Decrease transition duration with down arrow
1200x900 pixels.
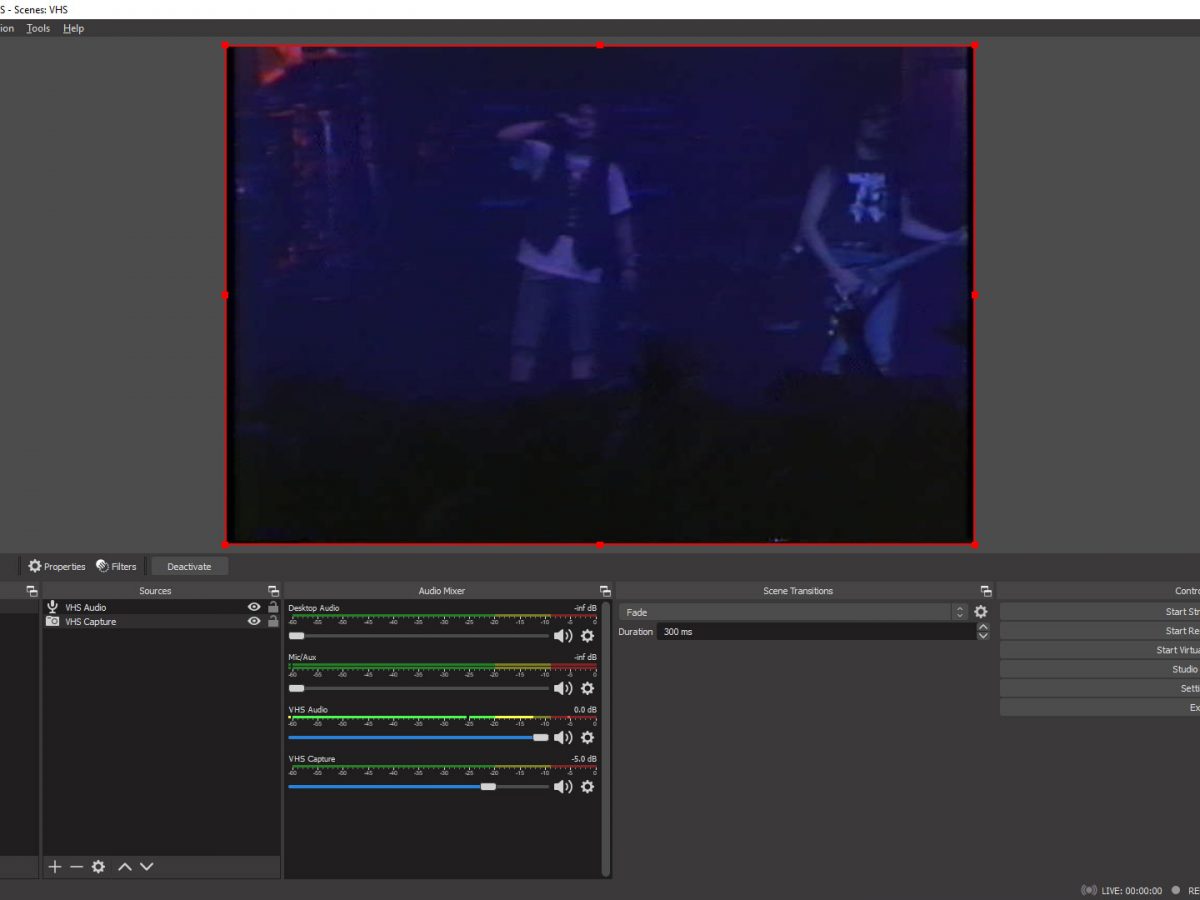coord(983,636)
